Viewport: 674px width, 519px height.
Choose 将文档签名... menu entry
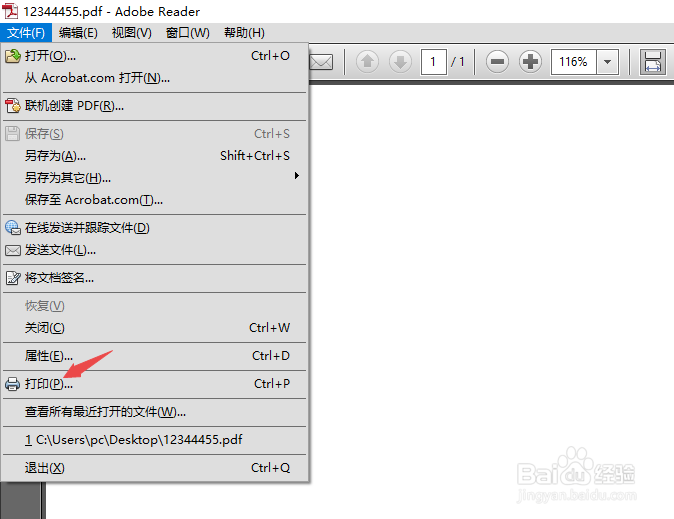[x=155, y=278]
